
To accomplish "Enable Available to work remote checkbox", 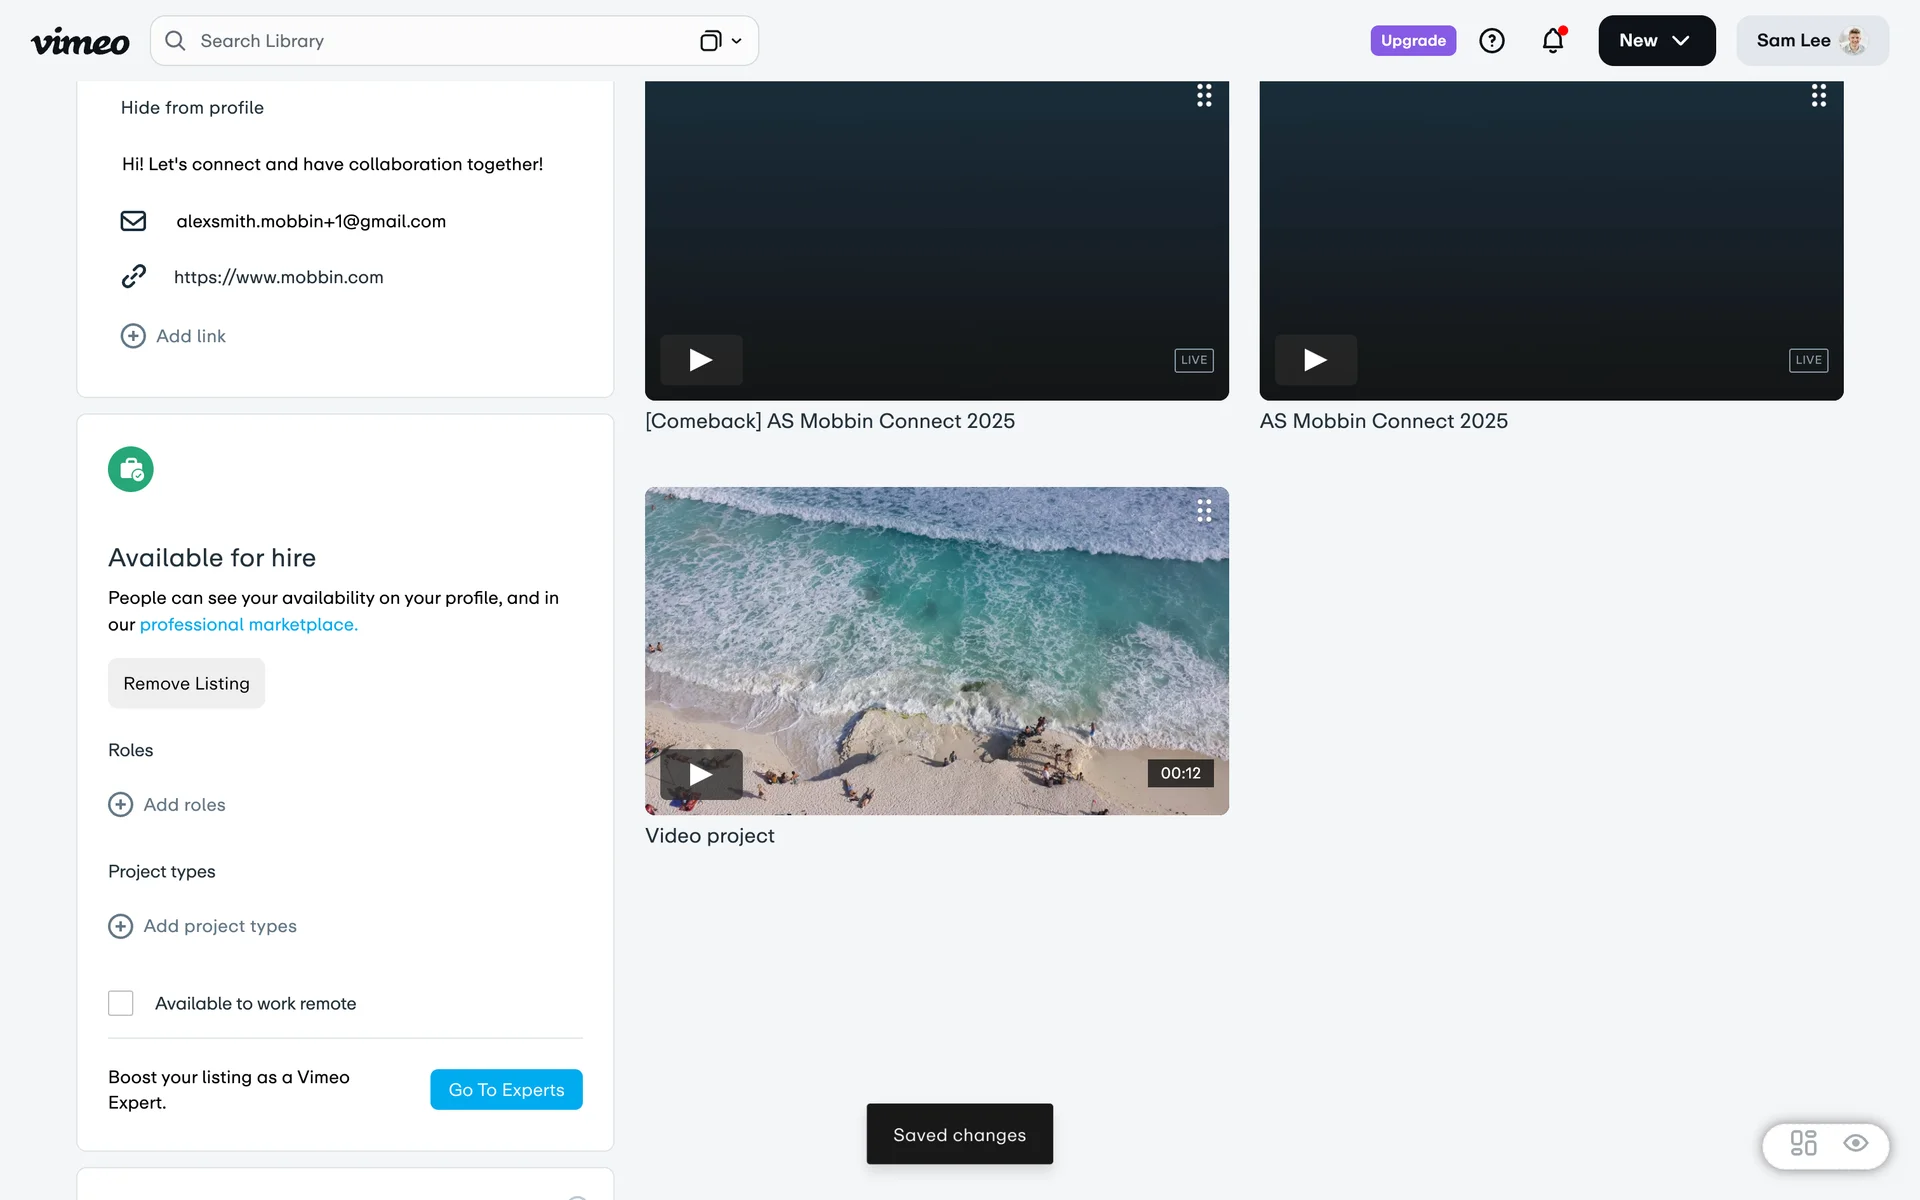I will click(121, 1003).
